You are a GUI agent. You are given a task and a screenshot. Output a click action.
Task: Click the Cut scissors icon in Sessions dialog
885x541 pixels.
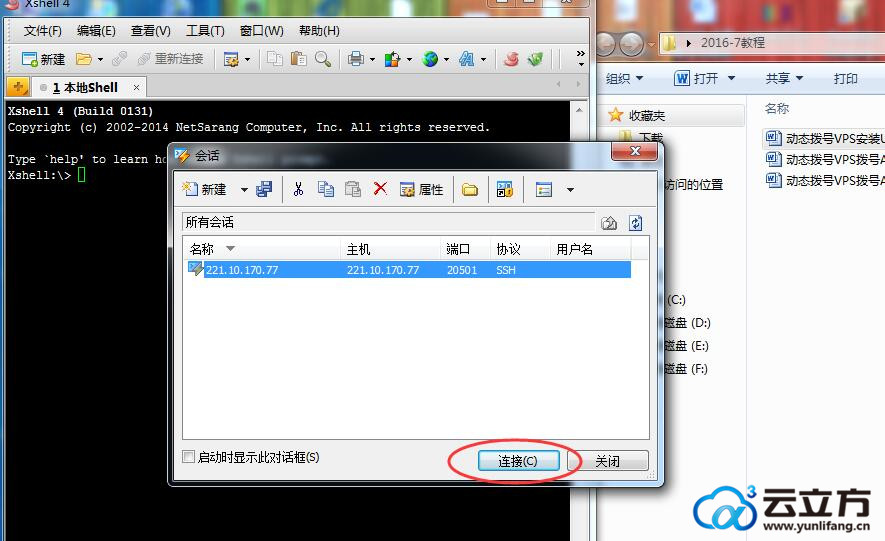point(299,189)
